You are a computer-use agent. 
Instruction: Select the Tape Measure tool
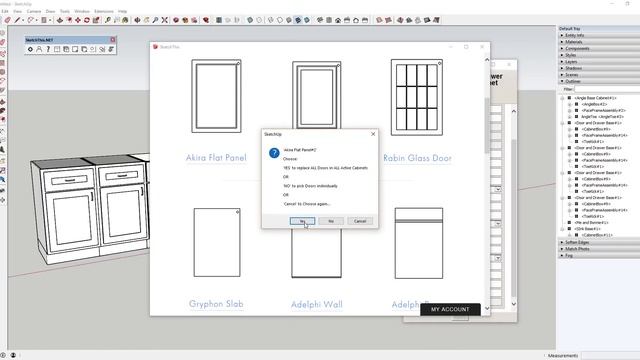click(x=107, y=20)
